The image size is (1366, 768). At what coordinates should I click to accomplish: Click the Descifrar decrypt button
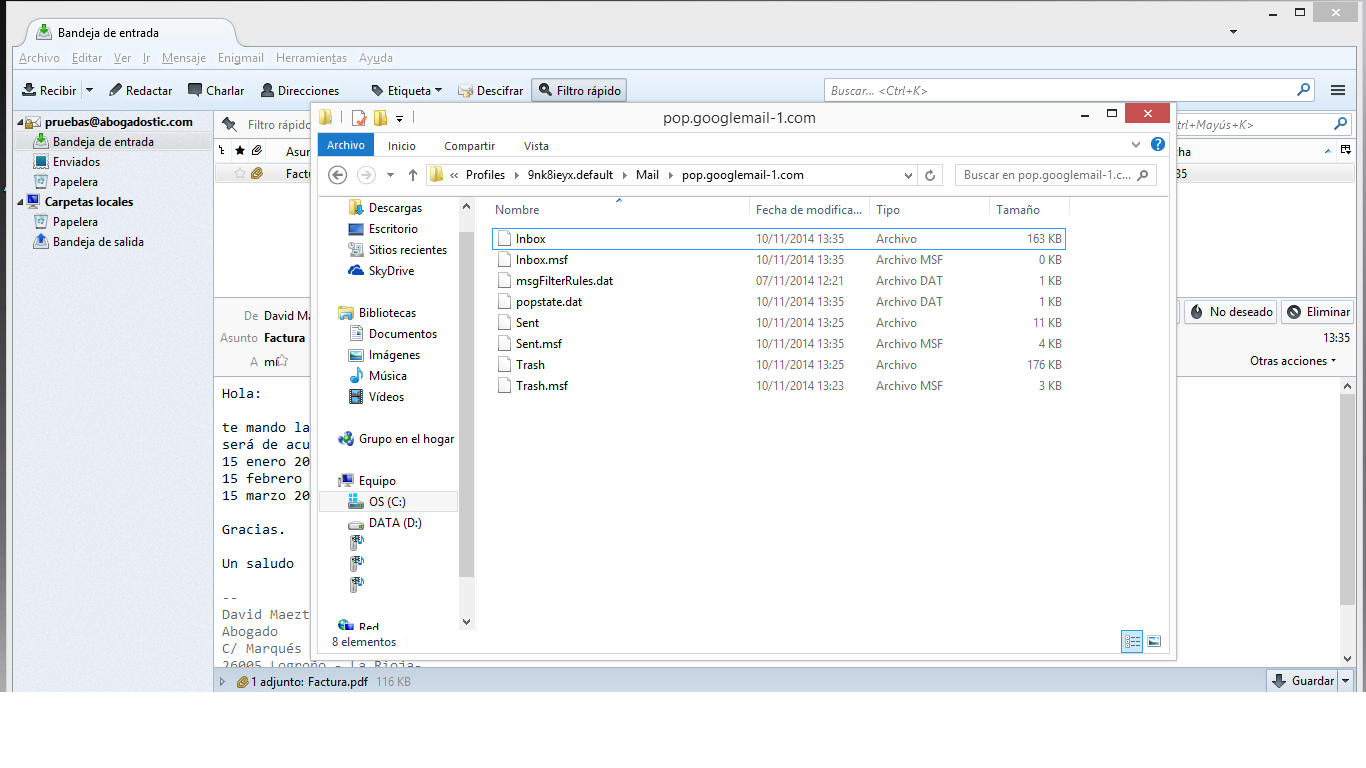(x=490, y=90)
